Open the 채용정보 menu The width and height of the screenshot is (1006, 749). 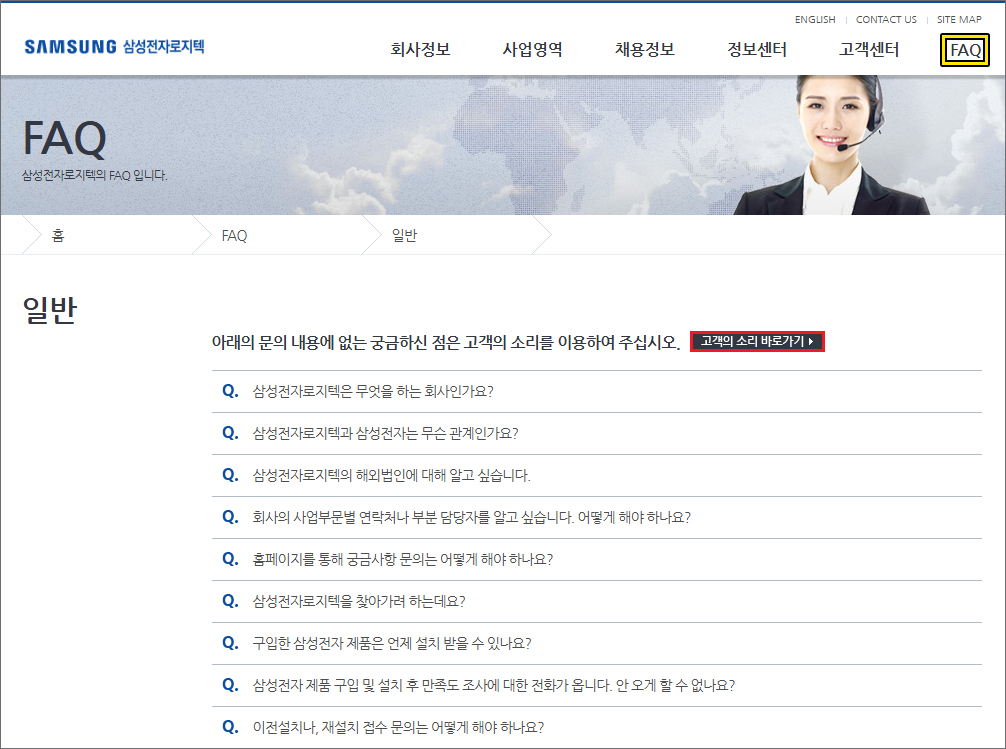tap(645, 49)
